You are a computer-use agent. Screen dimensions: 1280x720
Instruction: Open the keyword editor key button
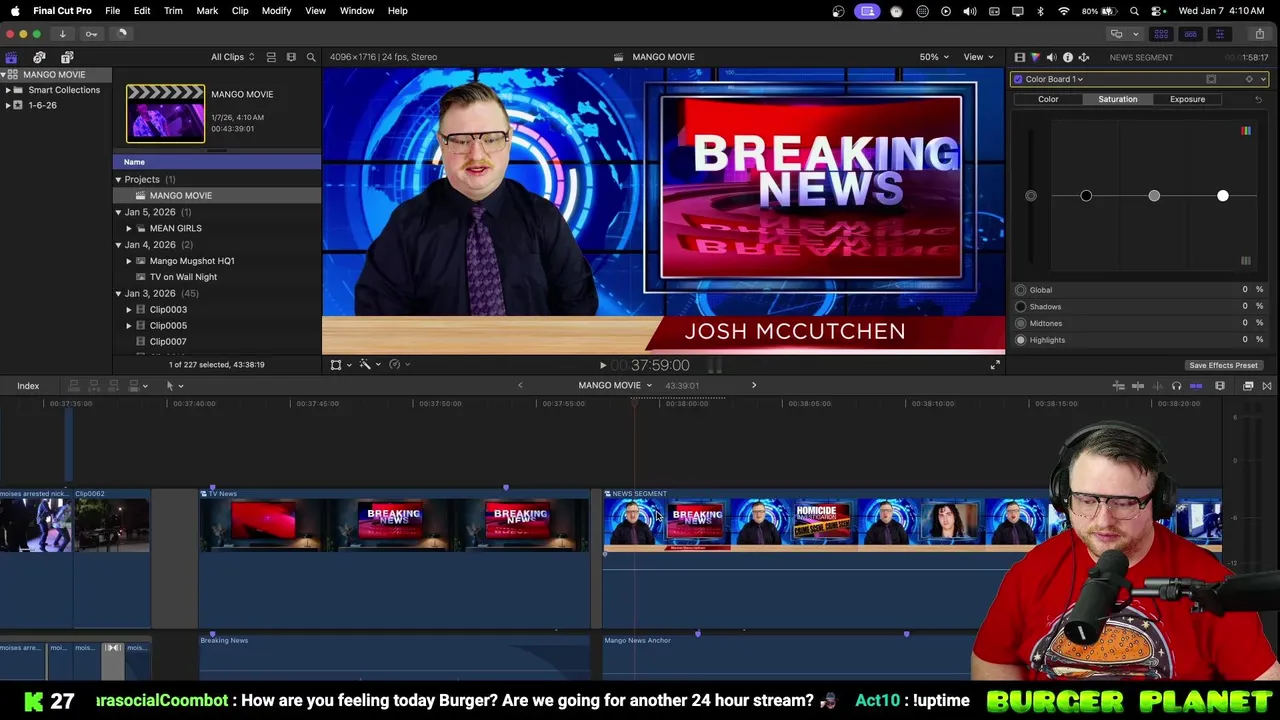point(91,33)
